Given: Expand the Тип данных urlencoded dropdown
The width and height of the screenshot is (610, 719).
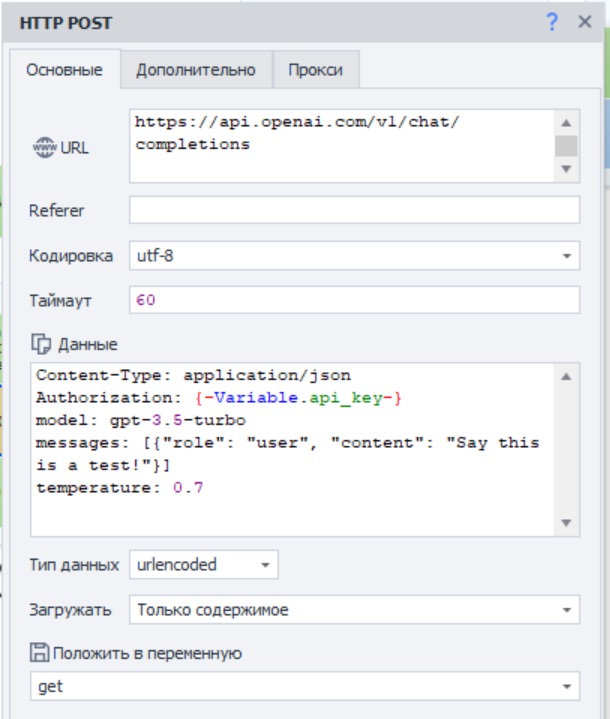Looking at the screenshot, I should tap(266, 565).
